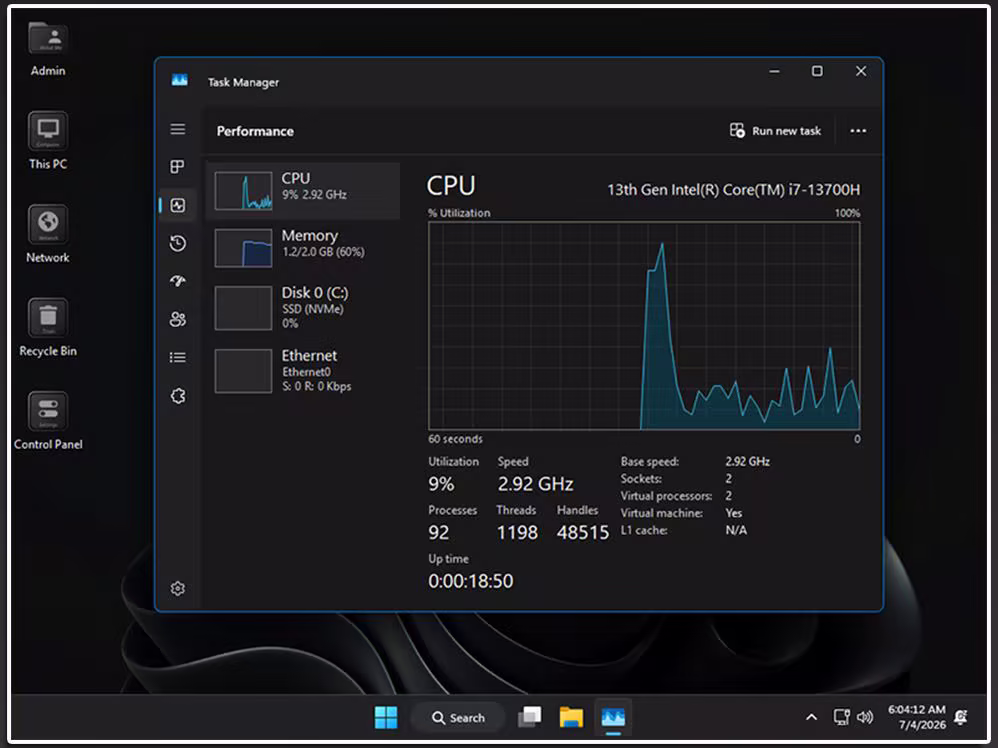Click the Ethernet mini graph thumbnail

tap(243, 370)
